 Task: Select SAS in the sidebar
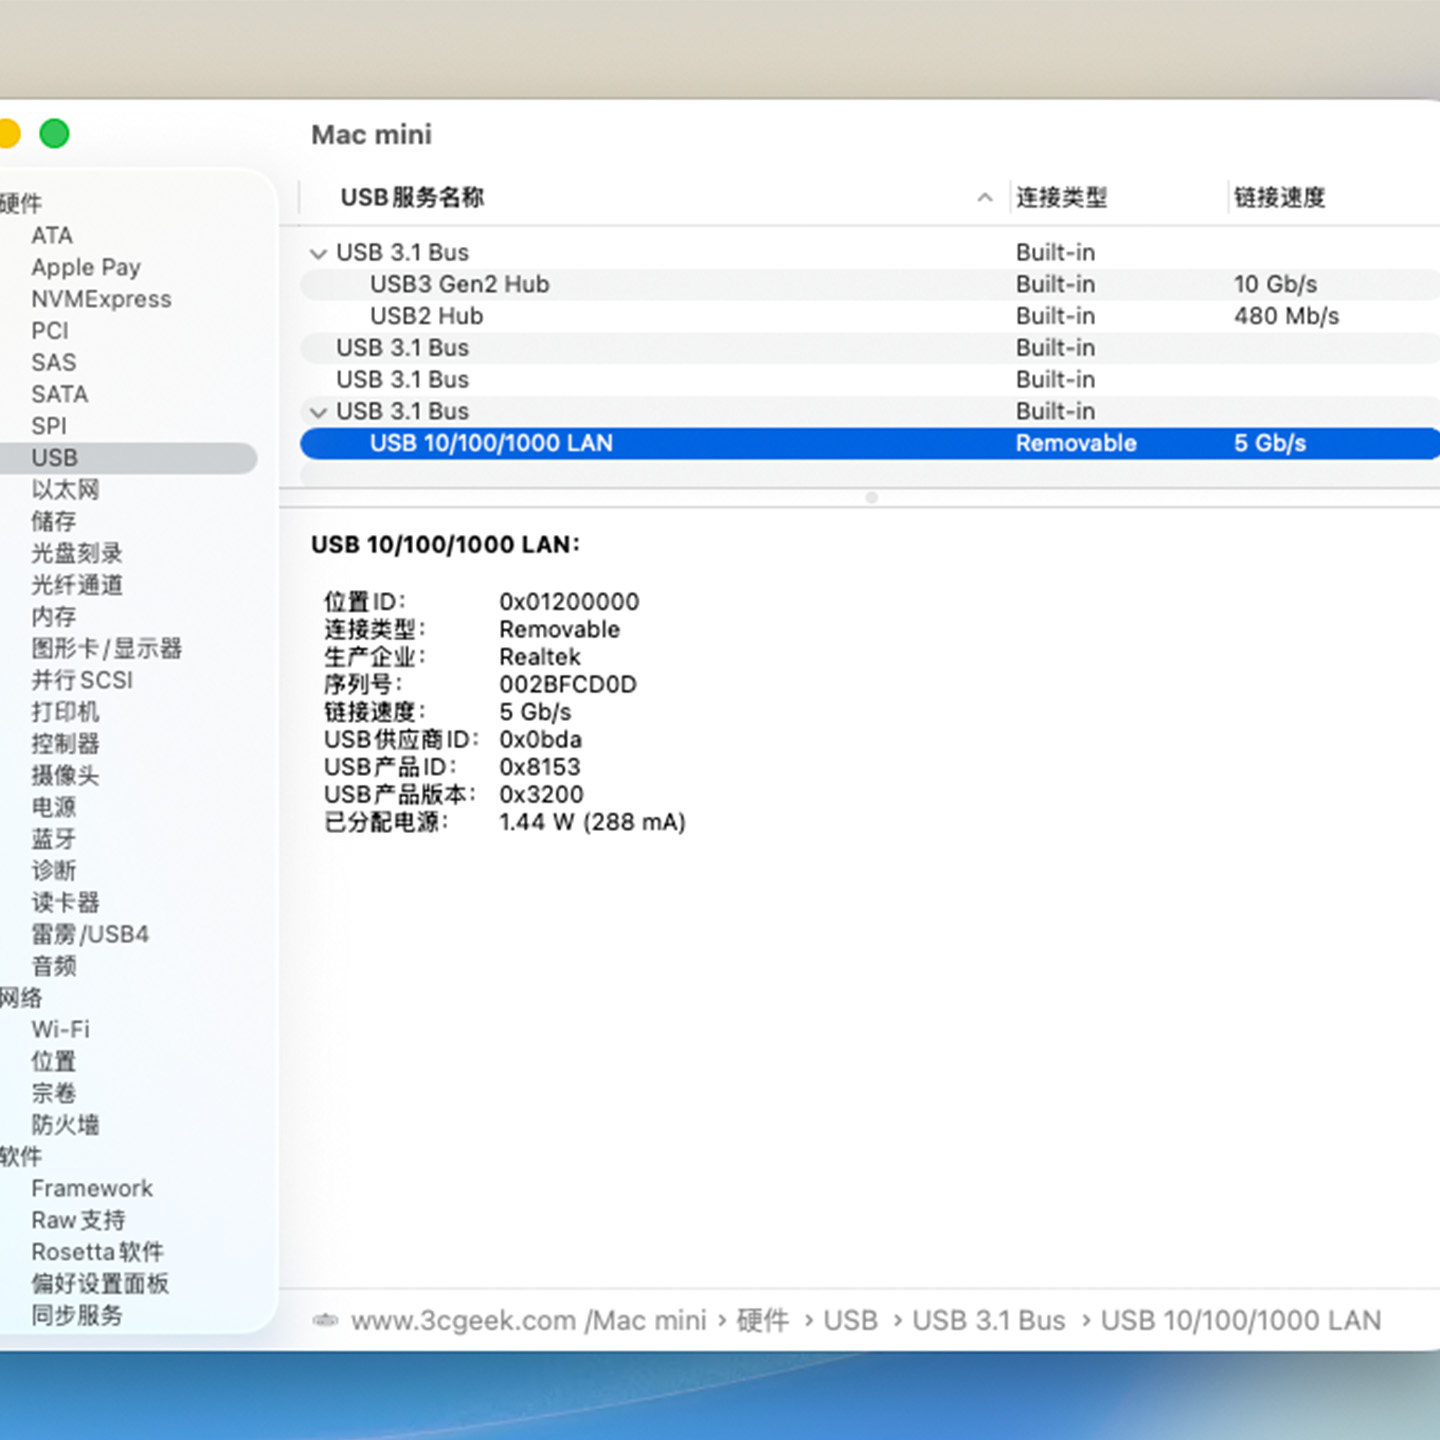pyautogui.click(x=53, y=362)
